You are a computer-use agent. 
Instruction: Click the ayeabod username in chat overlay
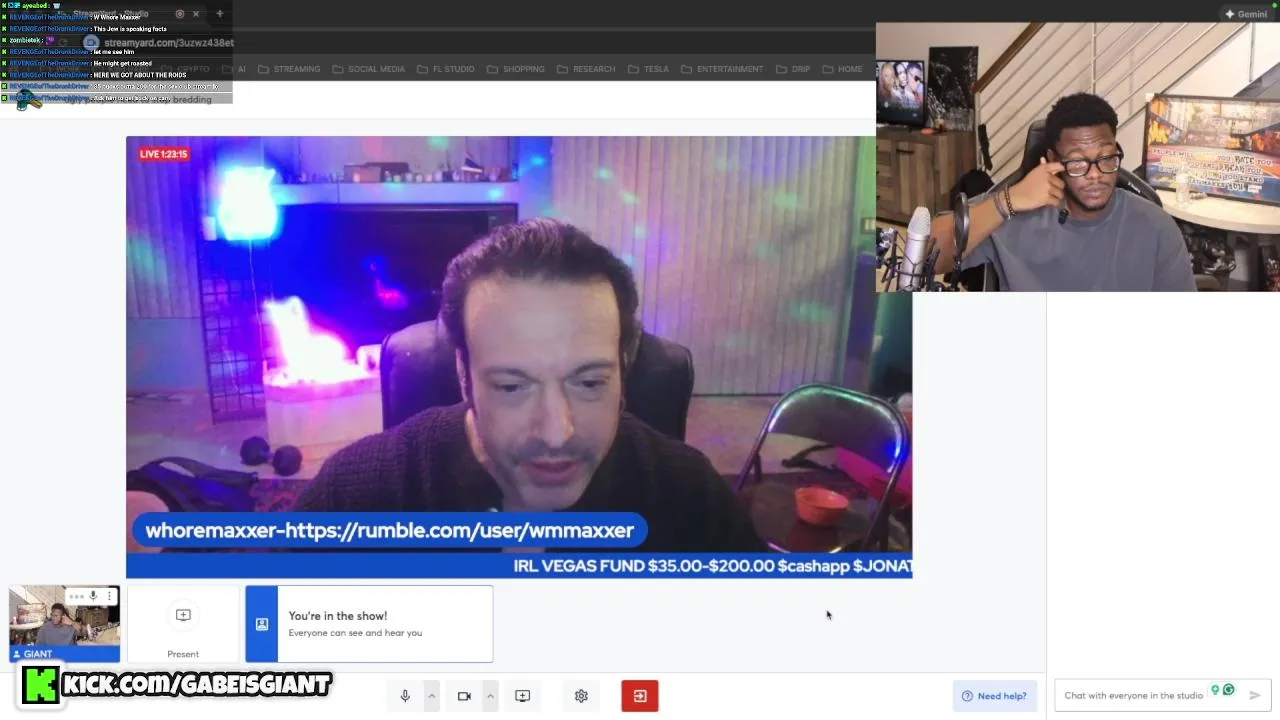(x=34, y=6)
